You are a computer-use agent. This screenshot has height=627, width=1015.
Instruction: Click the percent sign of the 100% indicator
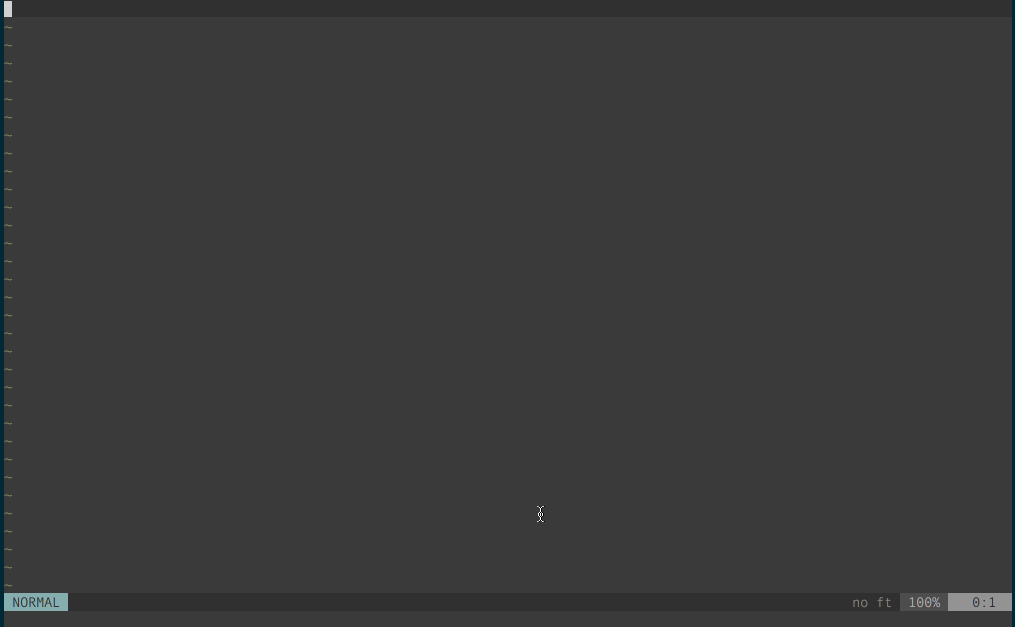936,602
